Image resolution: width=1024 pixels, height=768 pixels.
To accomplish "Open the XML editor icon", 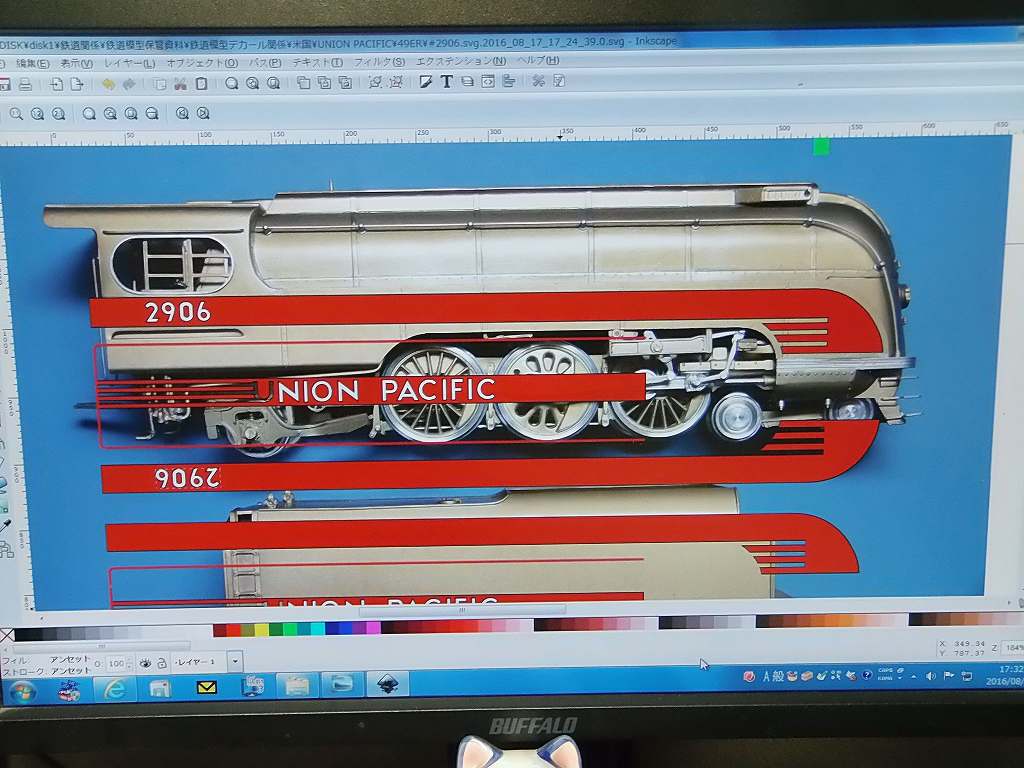I will coord(488,81).
